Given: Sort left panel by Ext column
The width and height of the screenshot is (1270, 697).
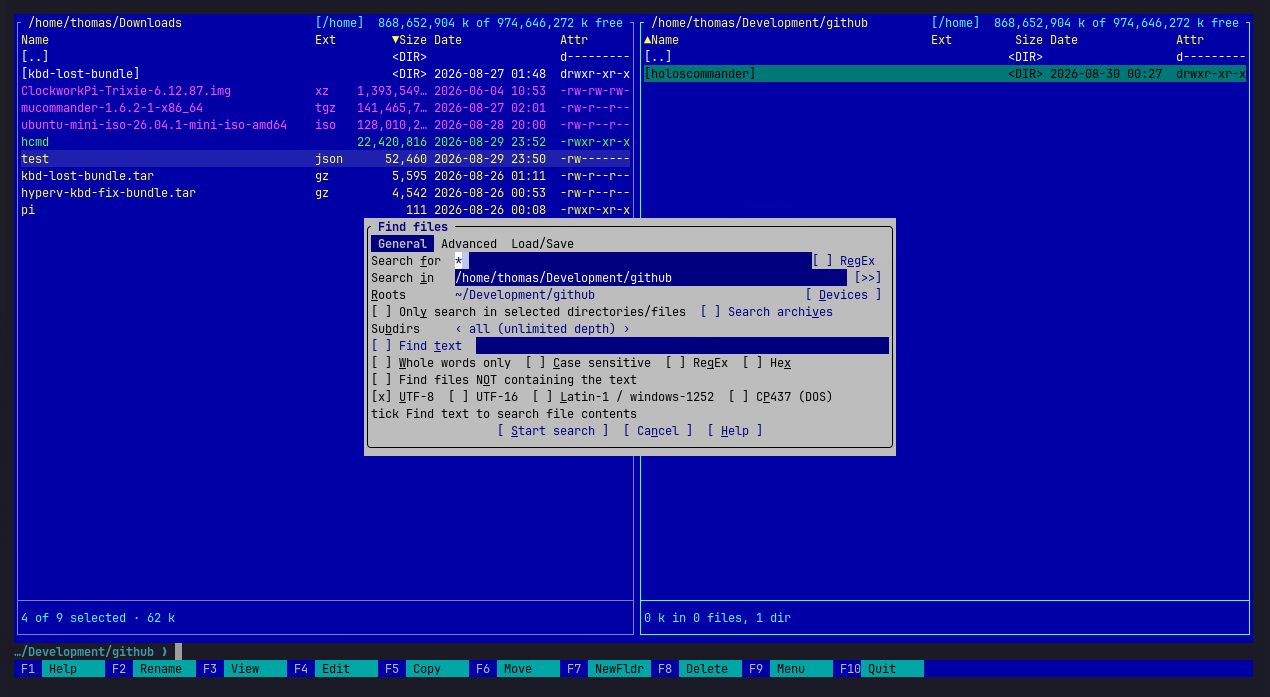Looking at the screenshot, I should point(325,40).
